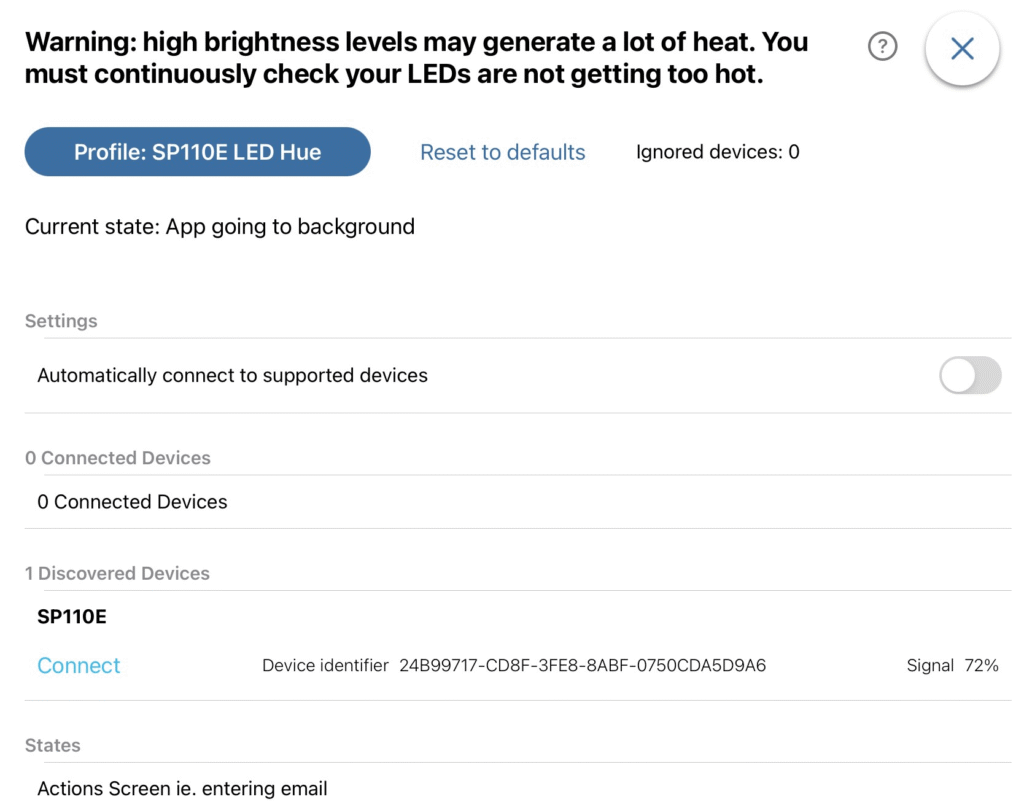Viewport: 1024px width, 810px height.
Task: Select the SP110E discovered device name
Action: (72, 617)
